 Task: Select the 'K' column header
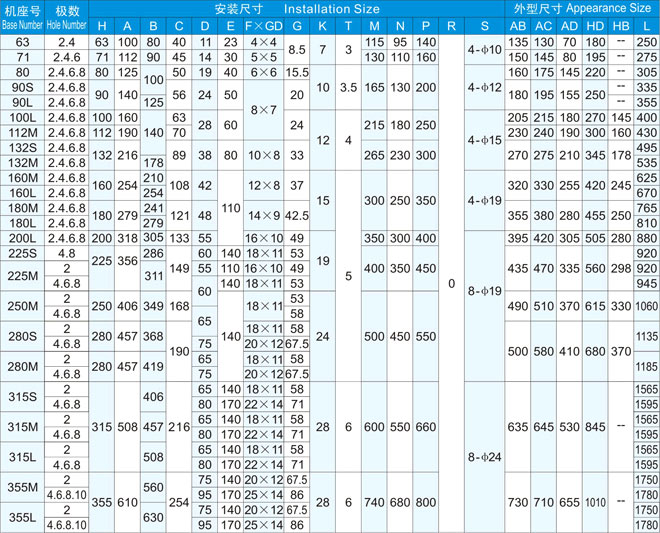322,26
